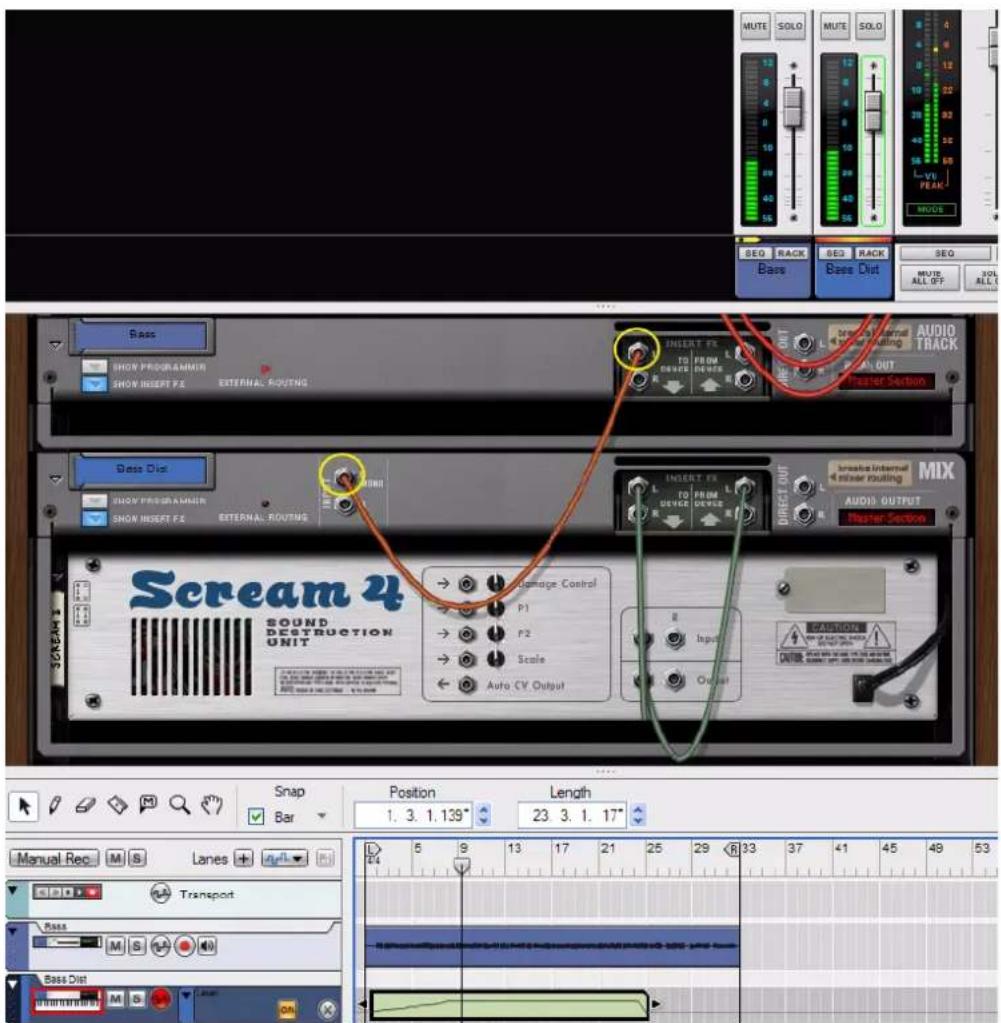Viewport: 1001px width, 1023px height.
Task: Select the Eraser tool
Action: [x=86, y=804]
